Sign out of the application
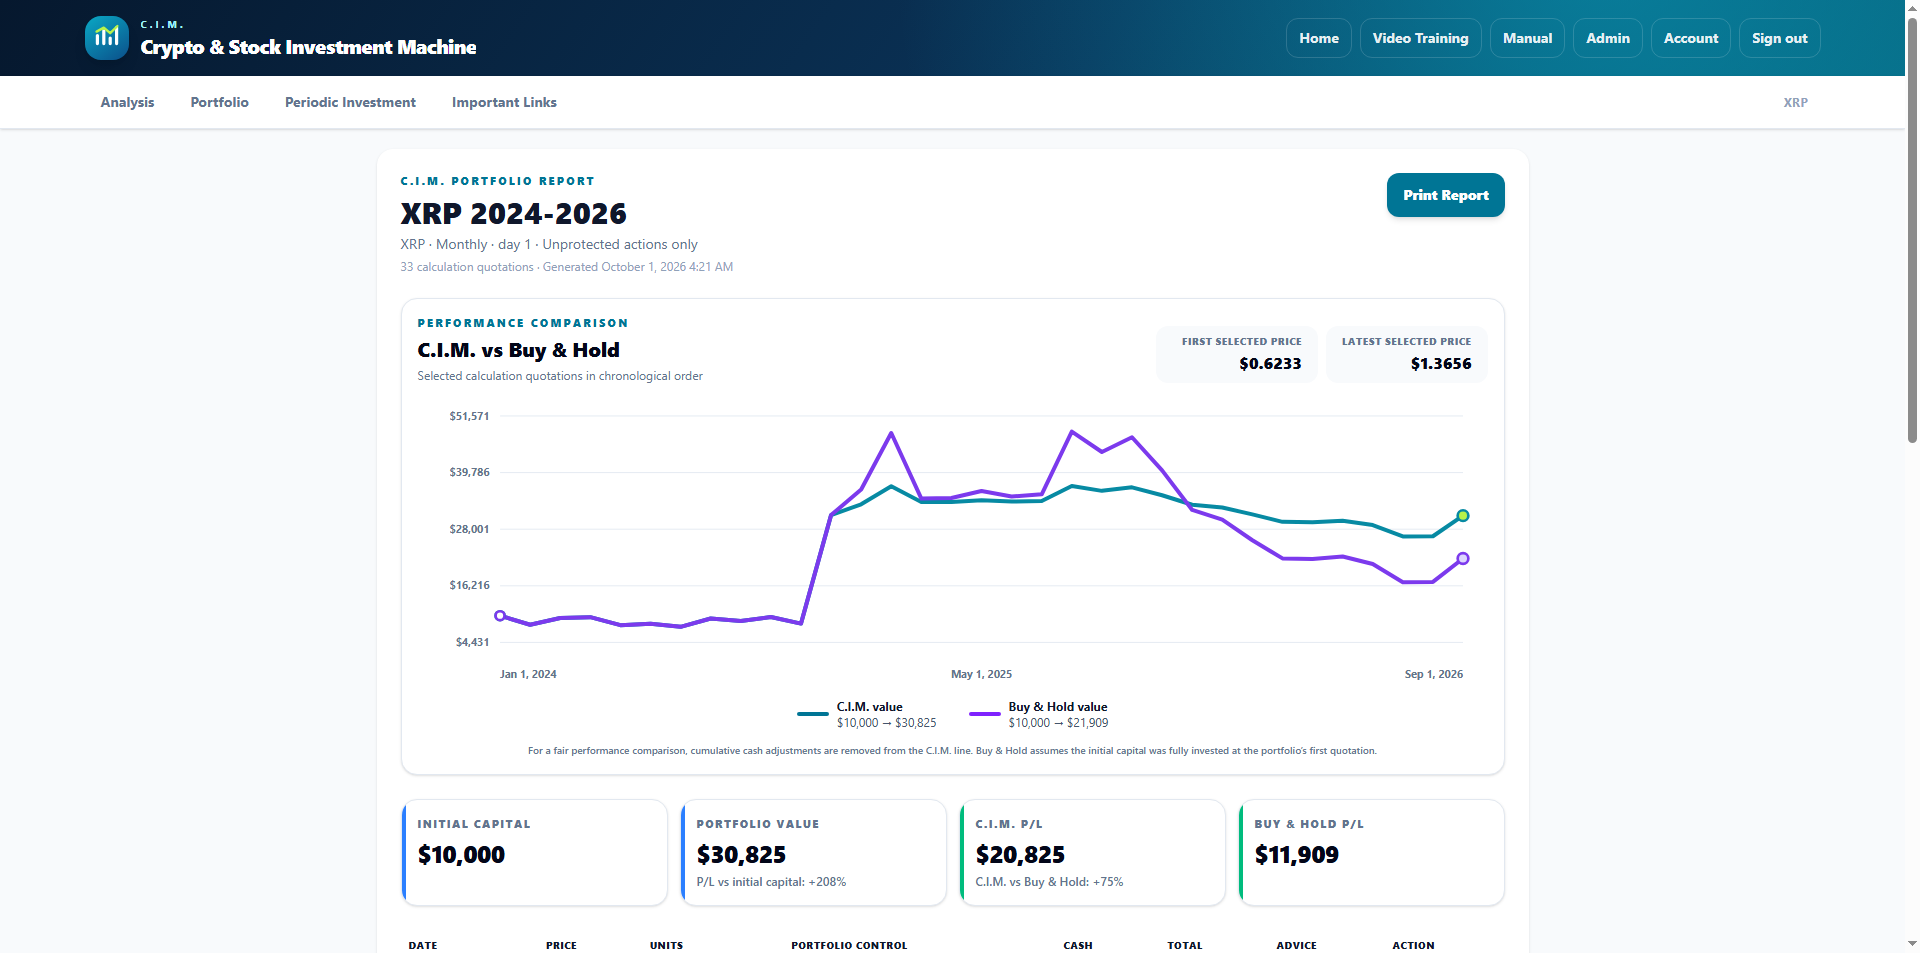The height and width of the screenshot is (953, 1920). point(1779,38)
